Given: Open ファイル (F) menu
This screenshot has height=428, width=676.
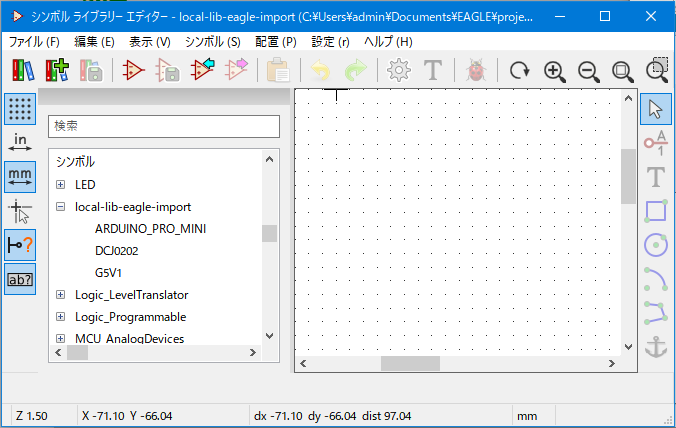Looking at the screenshot, I should point(34,42).
